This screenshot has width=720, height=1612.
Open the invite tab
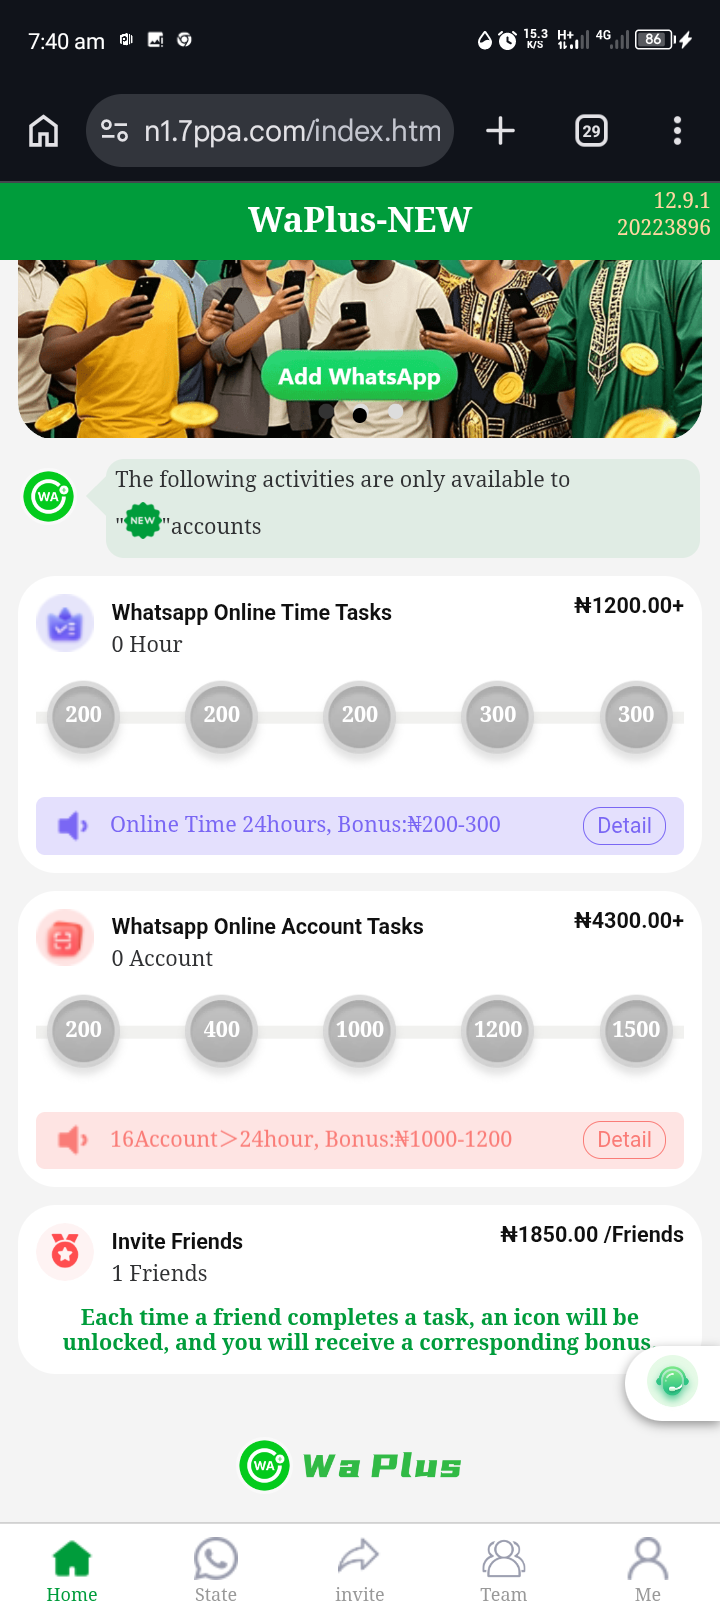(x=360, y=1570)
